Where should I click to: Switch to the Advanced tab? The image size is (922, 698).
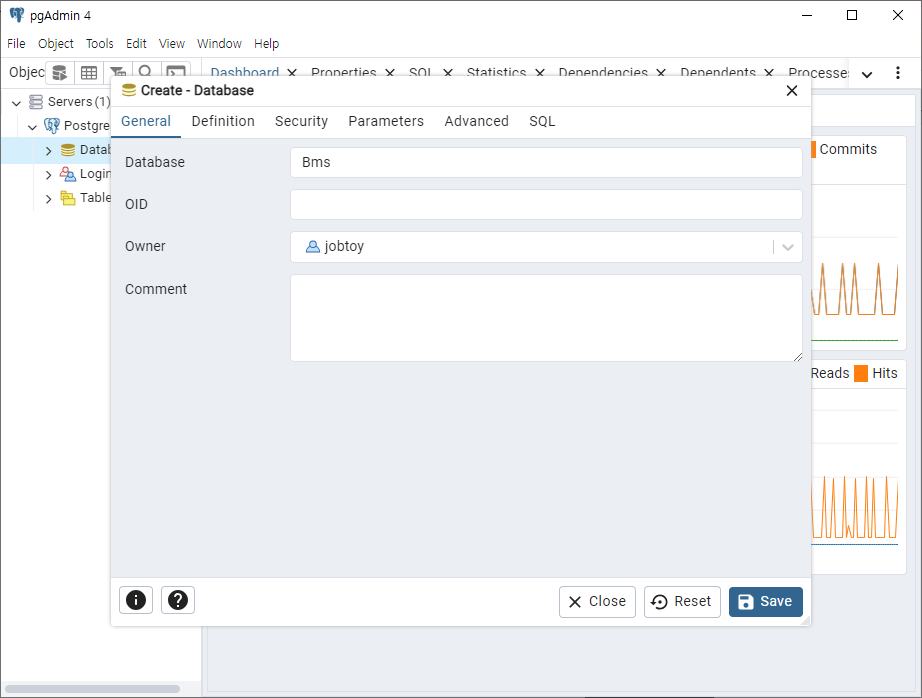tap(476, 121)
